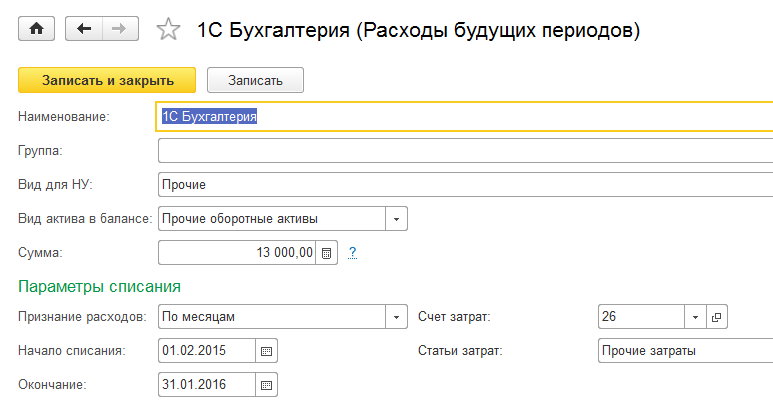Expand the Счет затрат dropdown arrow
This screenshot has width=773, height=410.
pyautogui.click(x=695, y=318)
